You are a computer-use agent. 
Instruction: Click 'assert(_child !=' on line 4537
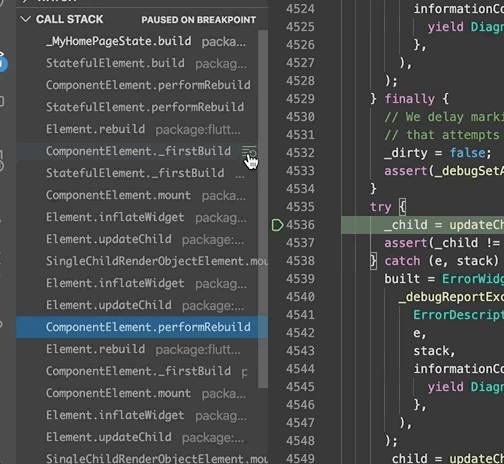click(442, 243)
